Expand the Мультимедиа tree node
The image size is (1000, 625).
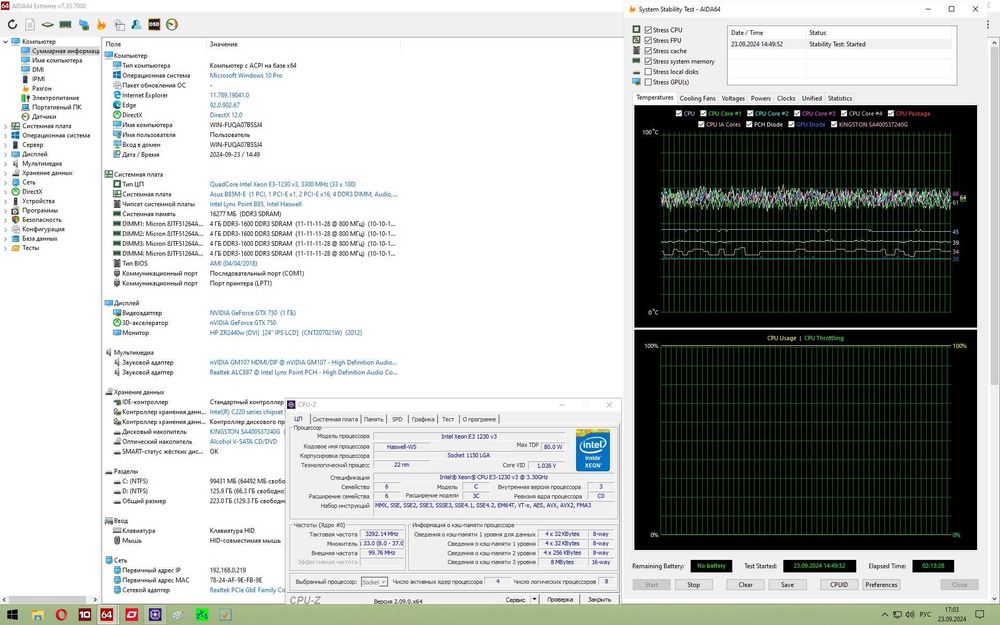pyautogui.click(x=6, y=163)
